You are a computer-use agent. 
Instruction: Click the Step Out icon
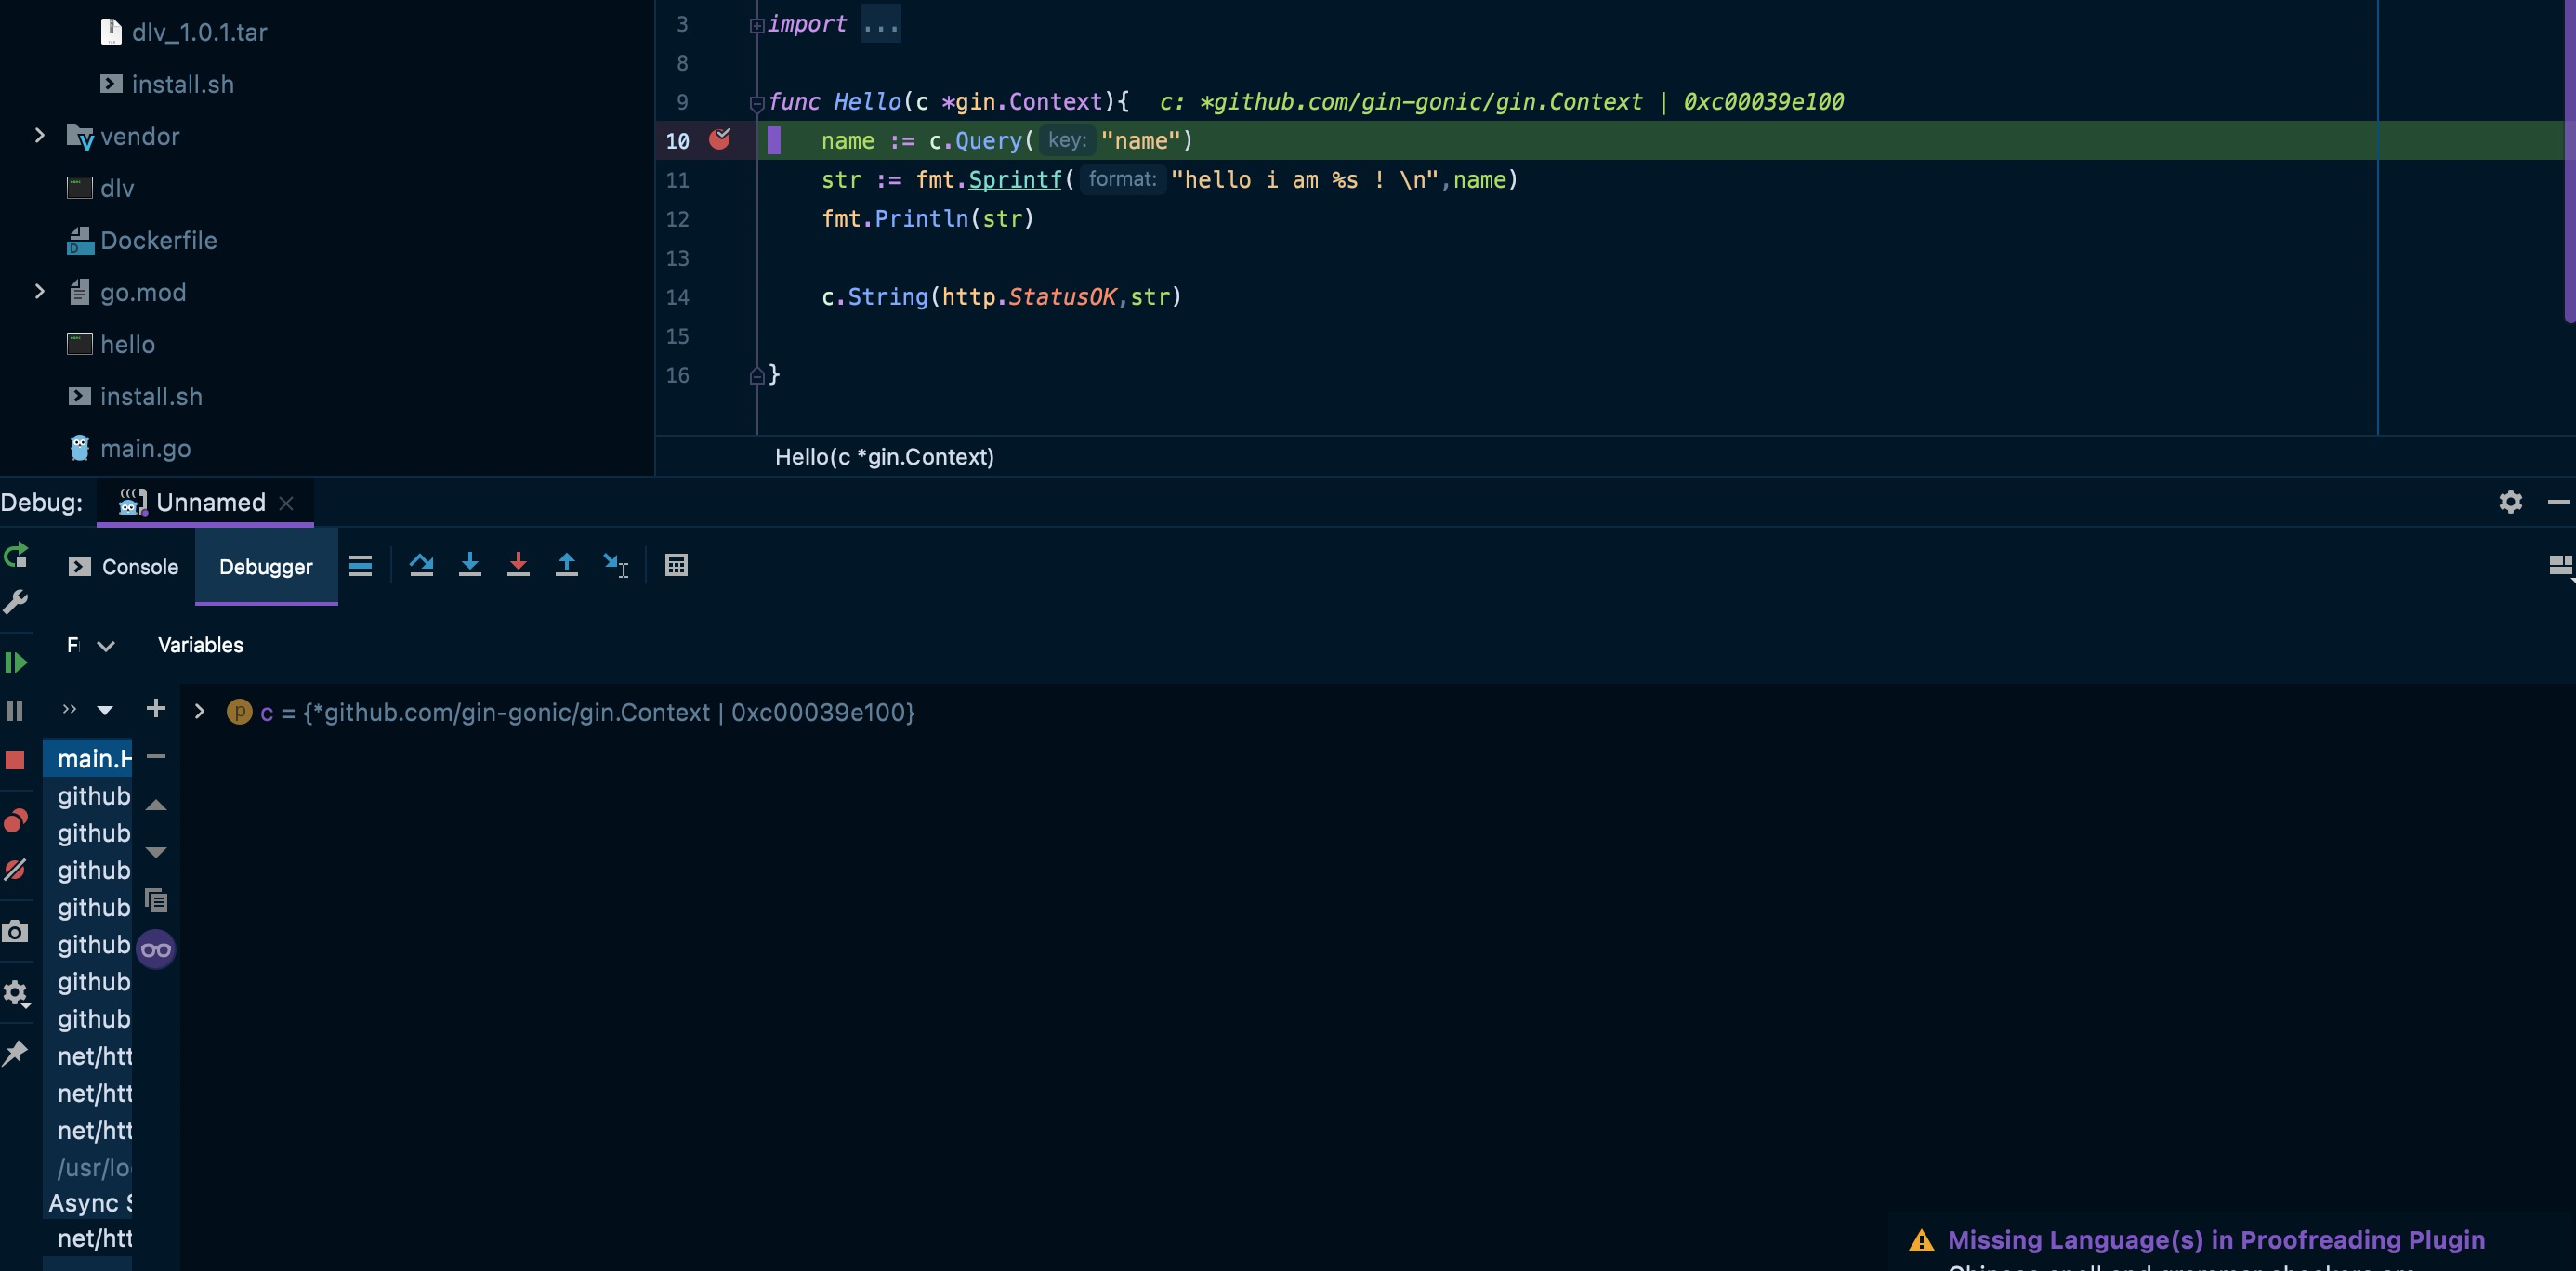[x=566, y=566]
